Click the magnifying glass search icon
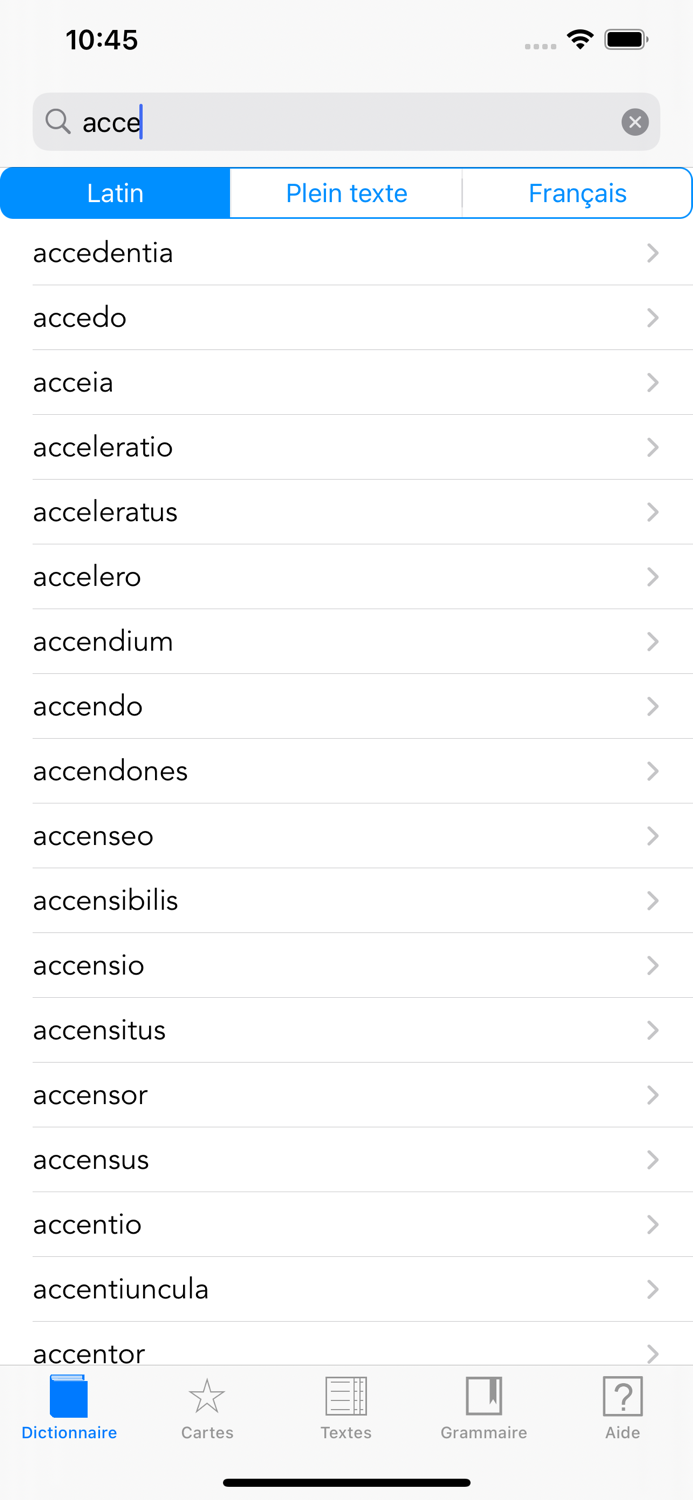 click(x=58, y=121)
